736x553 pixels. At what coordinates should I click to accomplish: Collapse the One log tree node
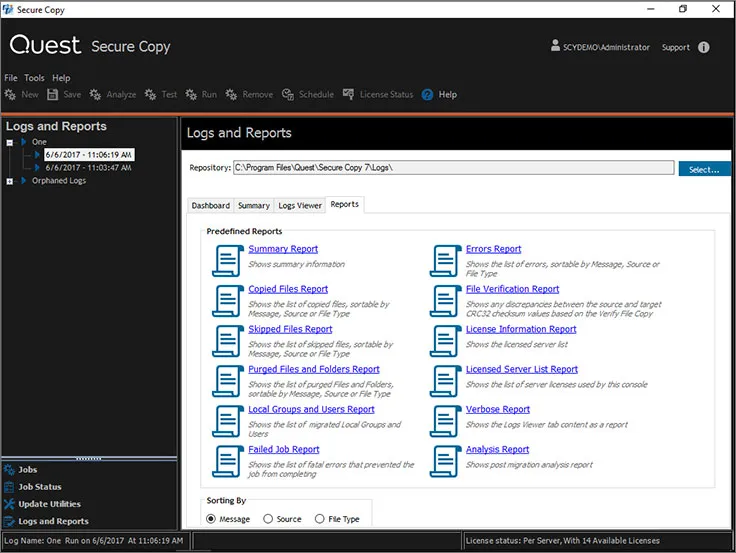pyautogui.click(x=10, y=142)
